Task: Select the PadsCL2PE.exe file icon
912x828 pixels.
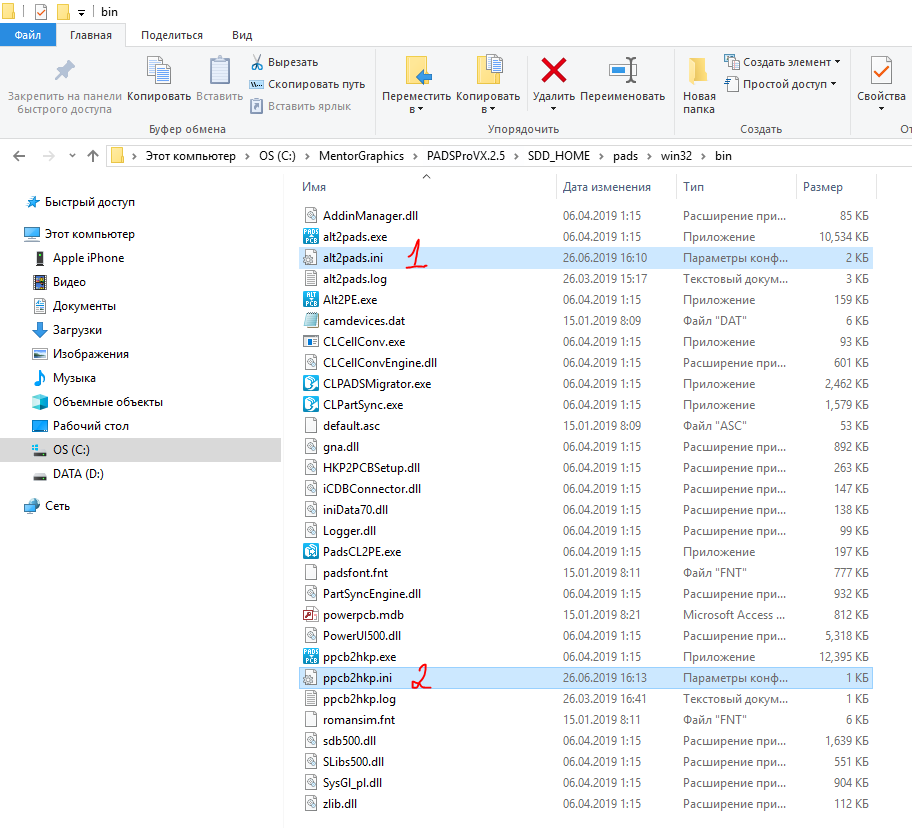Action: [x=311, y=551]
